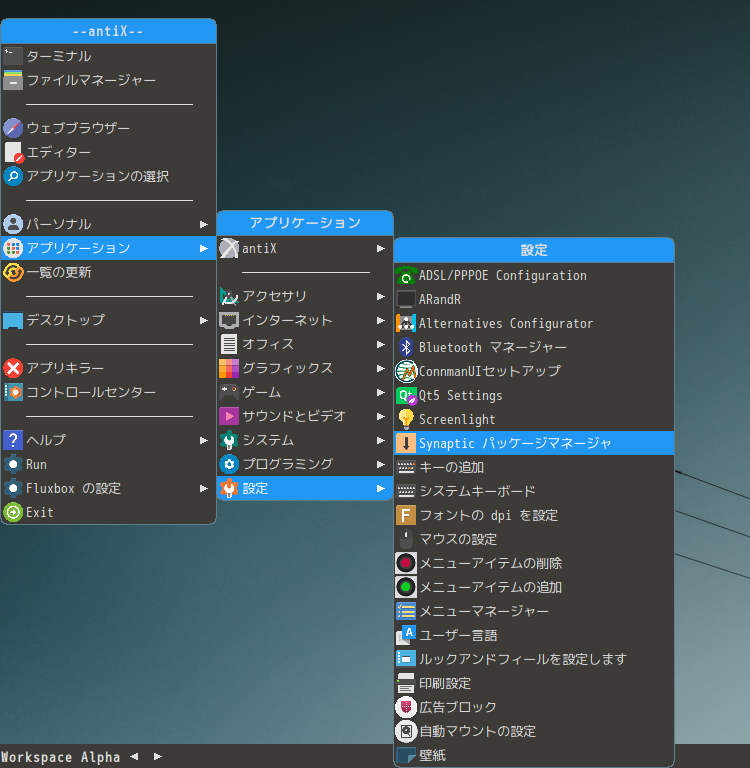The image size is (750, 768).
Task: Click the green Exit icon
Action: pos(13,512)
